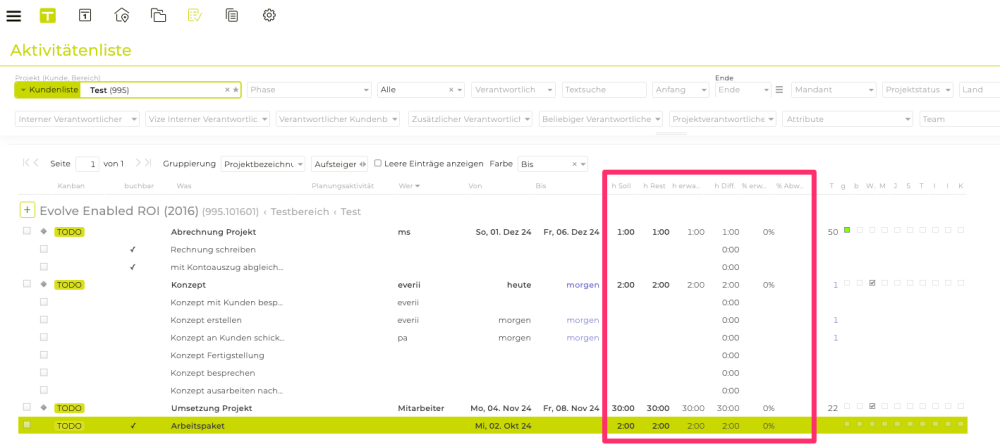Open the Attribute dropdown

coord(849,119)
